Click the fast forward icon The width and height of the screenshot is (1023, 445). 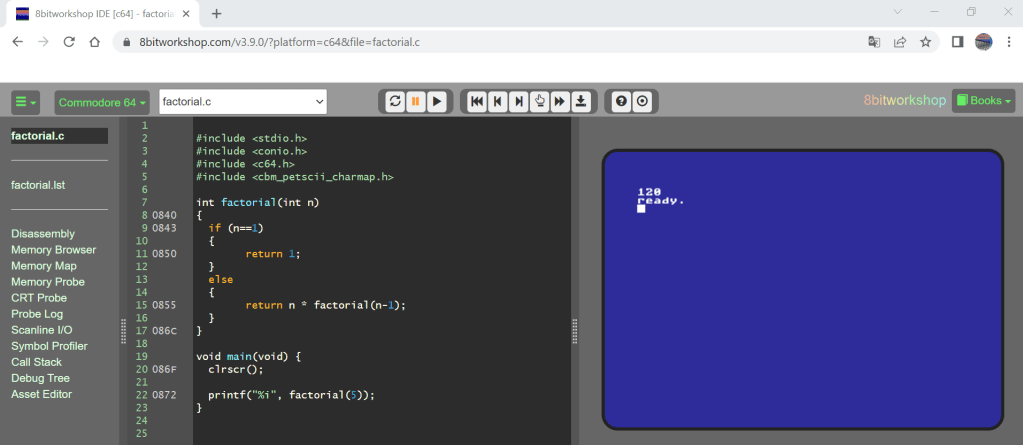pos(560,101)
